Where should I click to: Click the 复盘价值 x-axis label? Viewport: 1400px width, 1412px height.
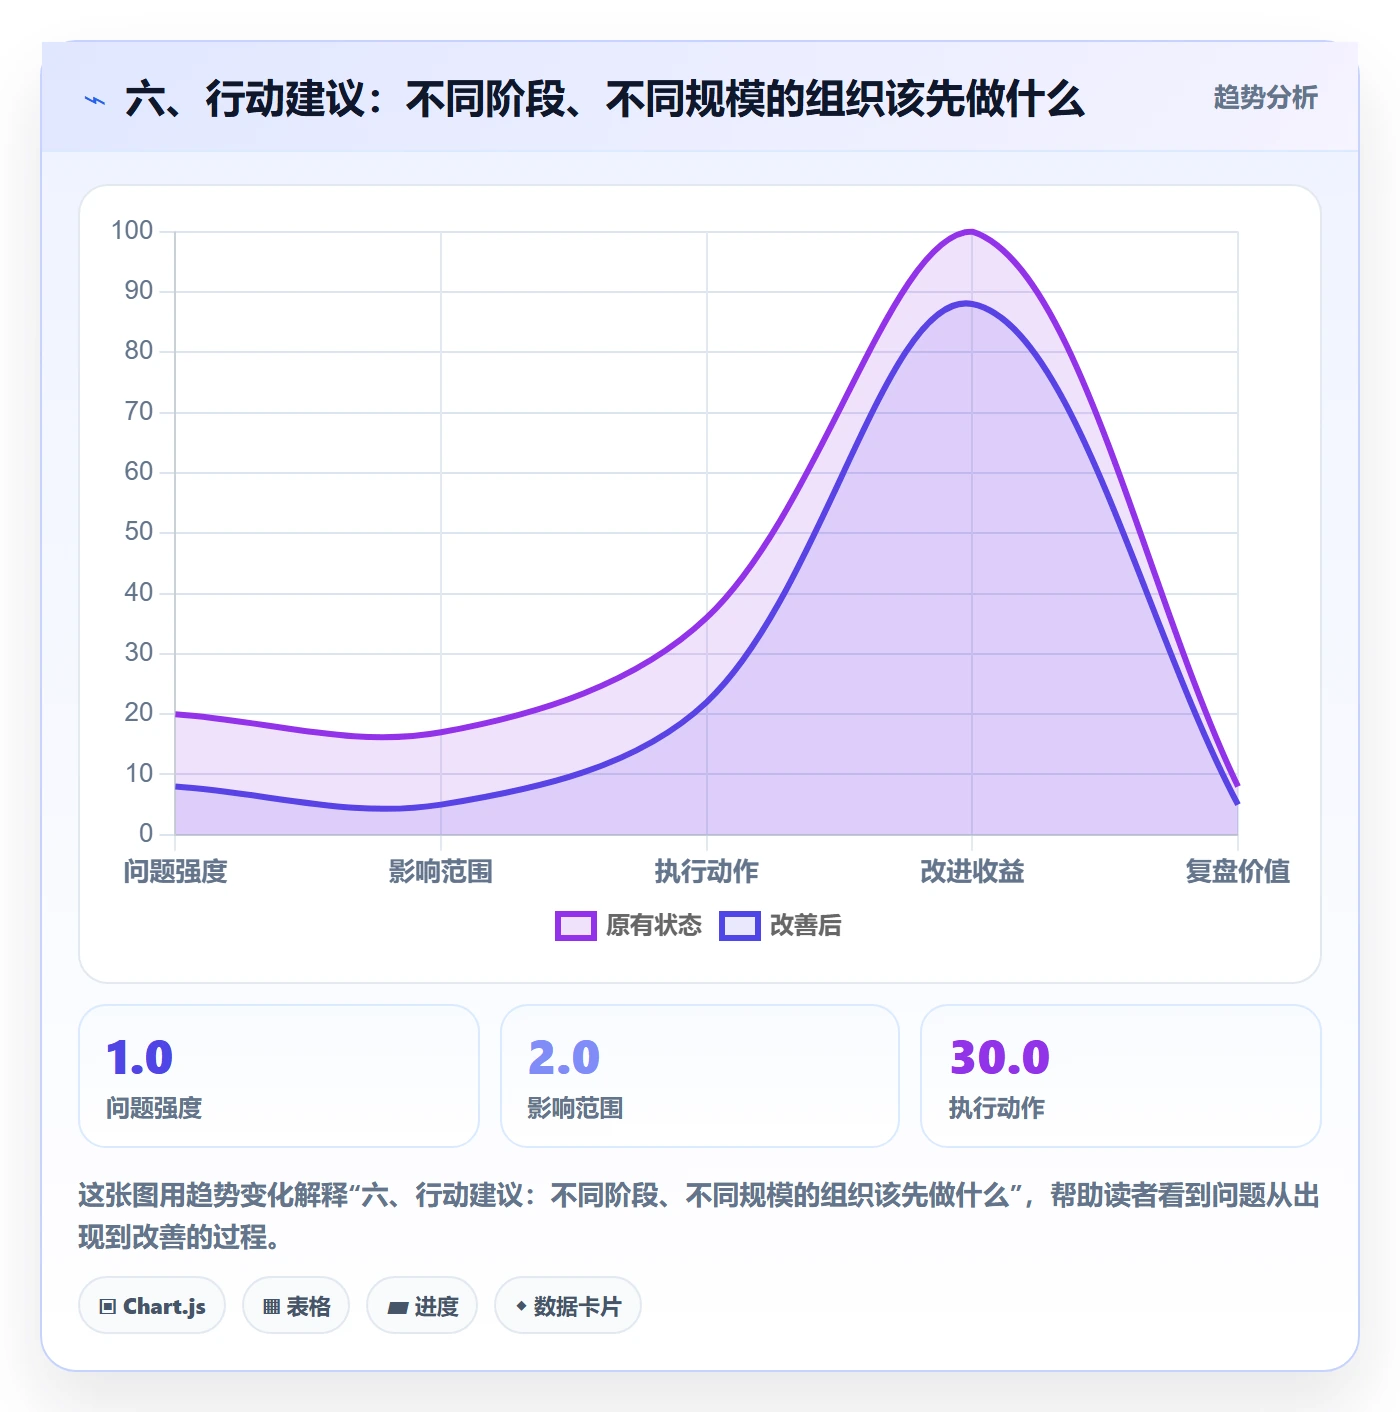click(1238, 872)
